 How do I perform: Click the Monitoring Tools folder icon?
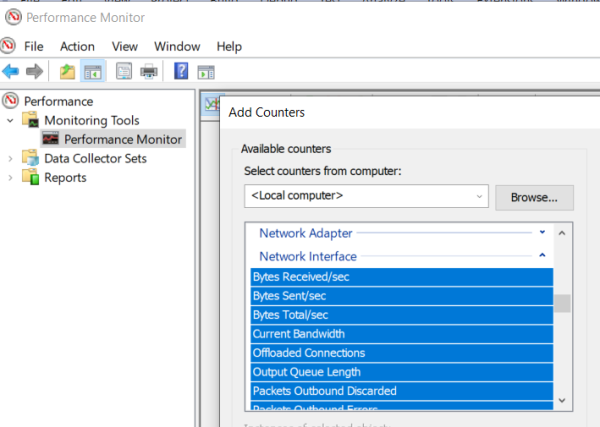pos(30,119)
